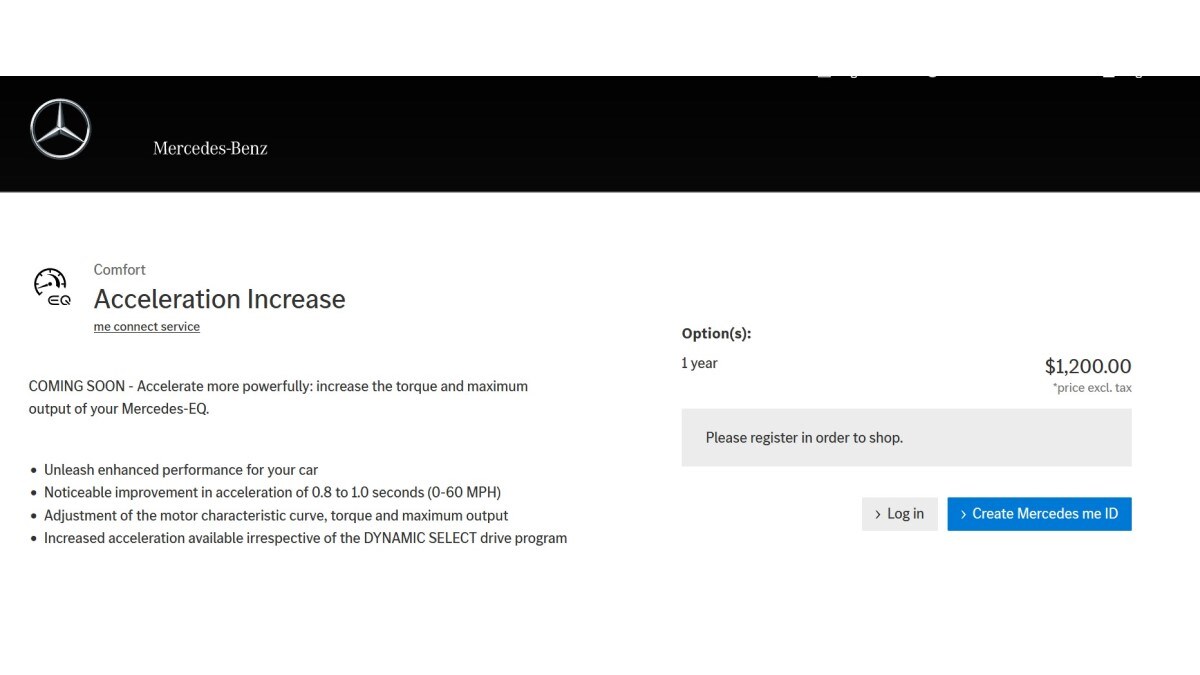Open the me connect service link
This screenshot has width=1200, height=675.
pyautogui.click(x=146, y=326)
